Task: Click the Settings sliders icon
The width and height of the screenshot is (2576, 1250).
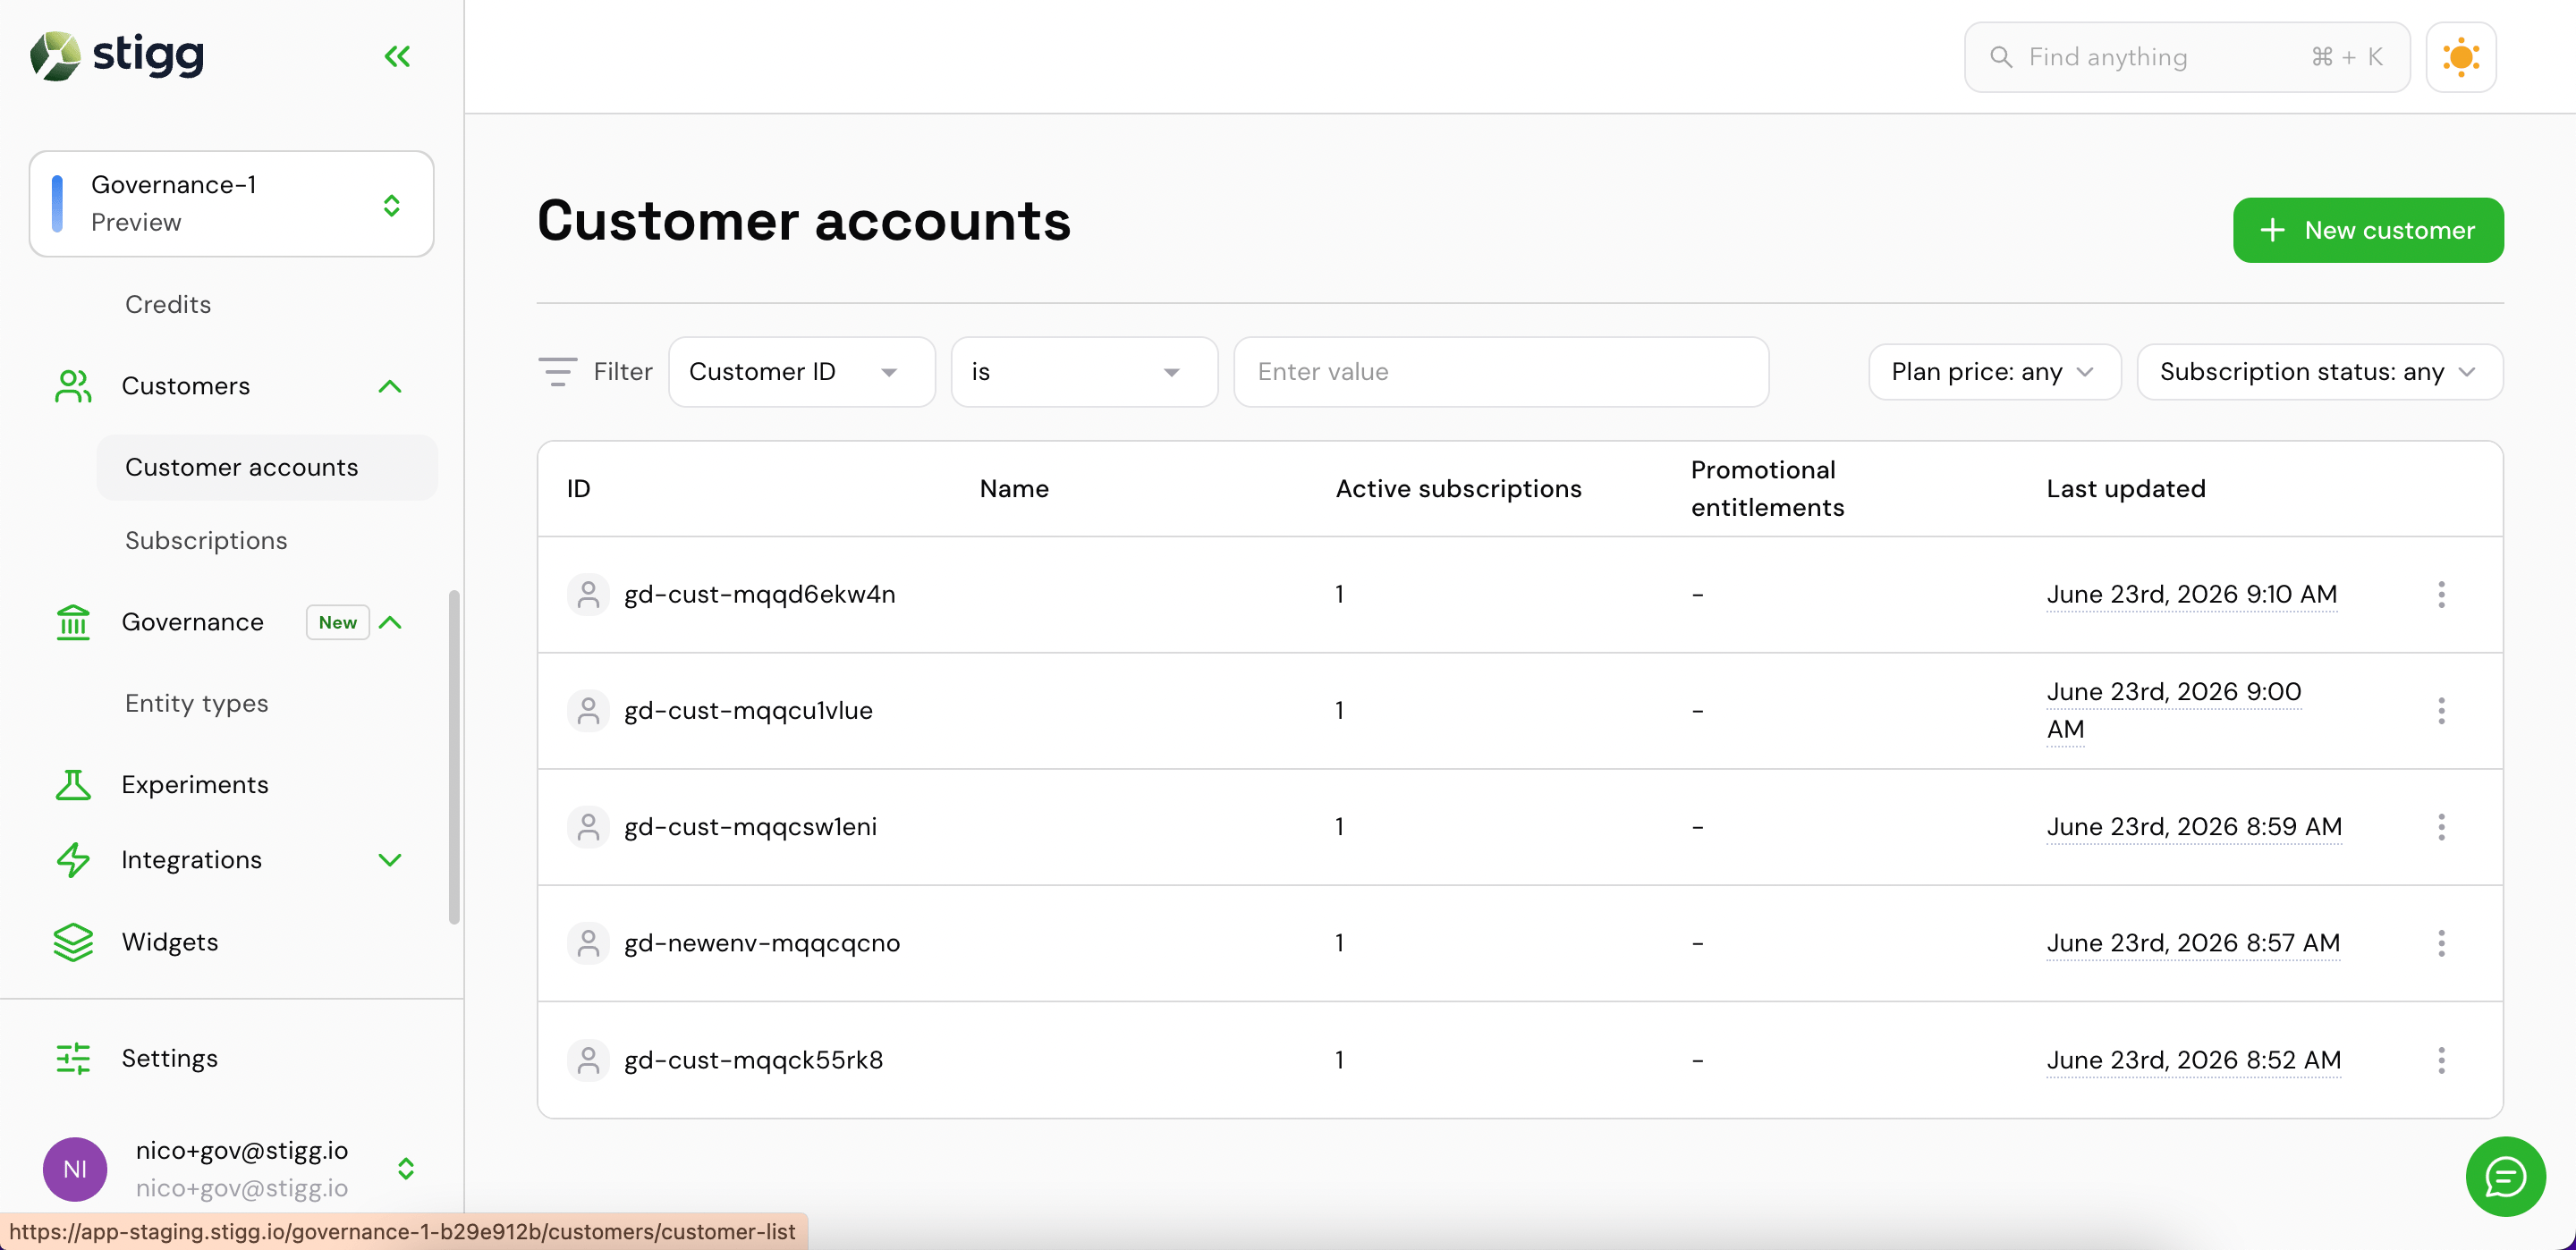Action: pyautogui.click(x=73, y=1058)
